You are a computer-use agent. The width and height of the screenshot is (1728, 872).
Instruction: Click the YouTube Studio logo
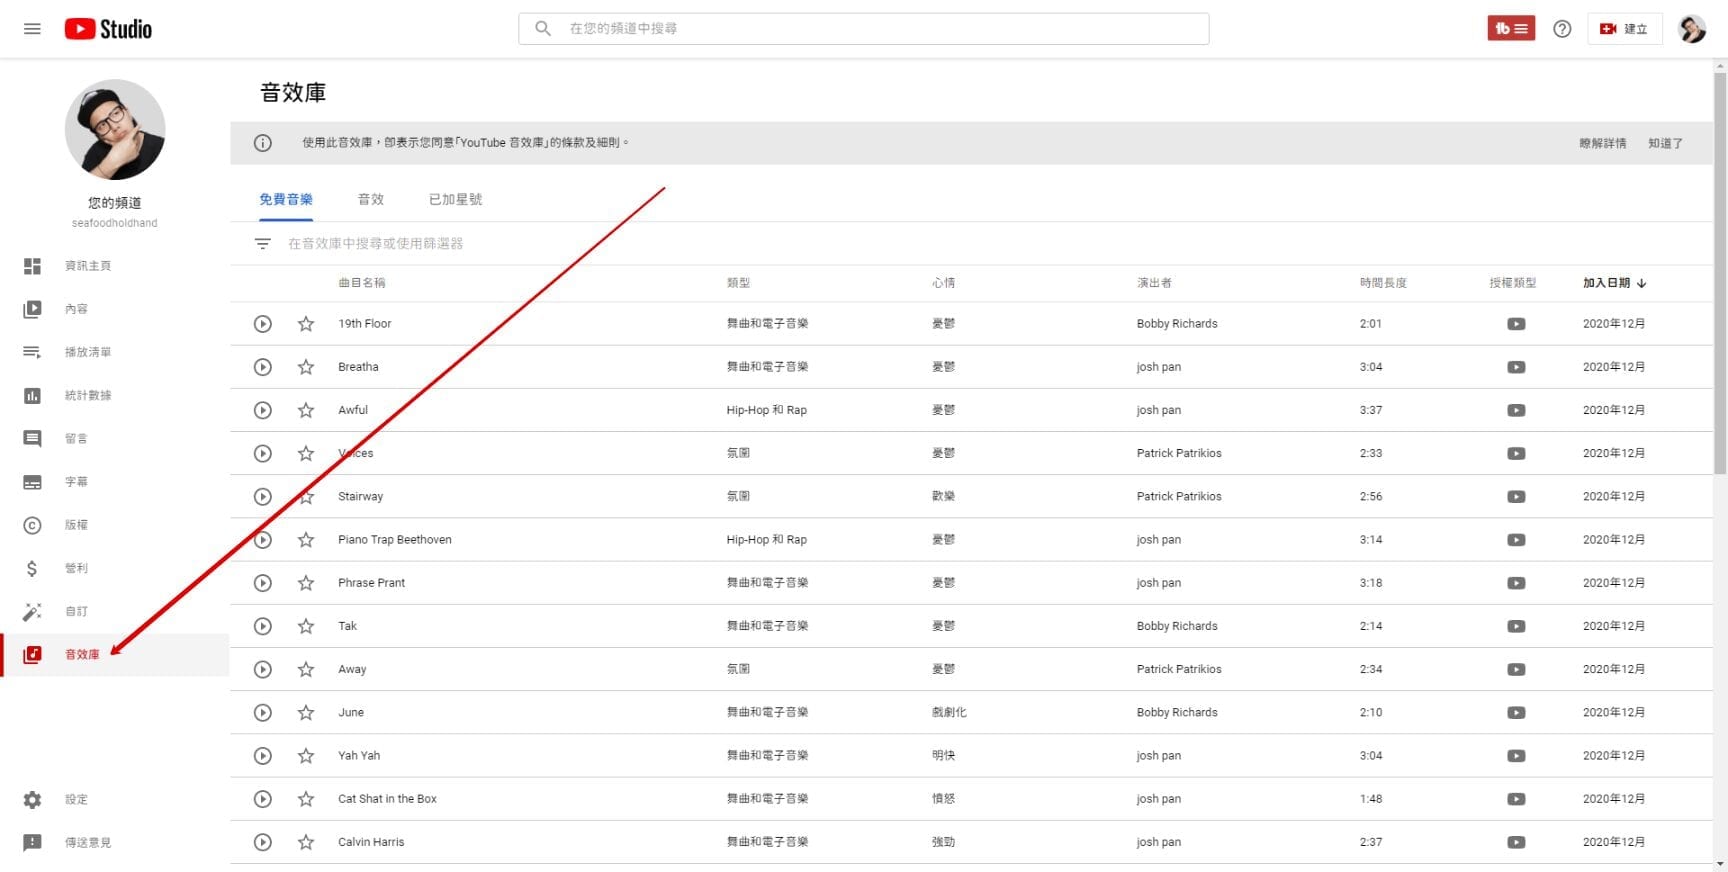108,29
